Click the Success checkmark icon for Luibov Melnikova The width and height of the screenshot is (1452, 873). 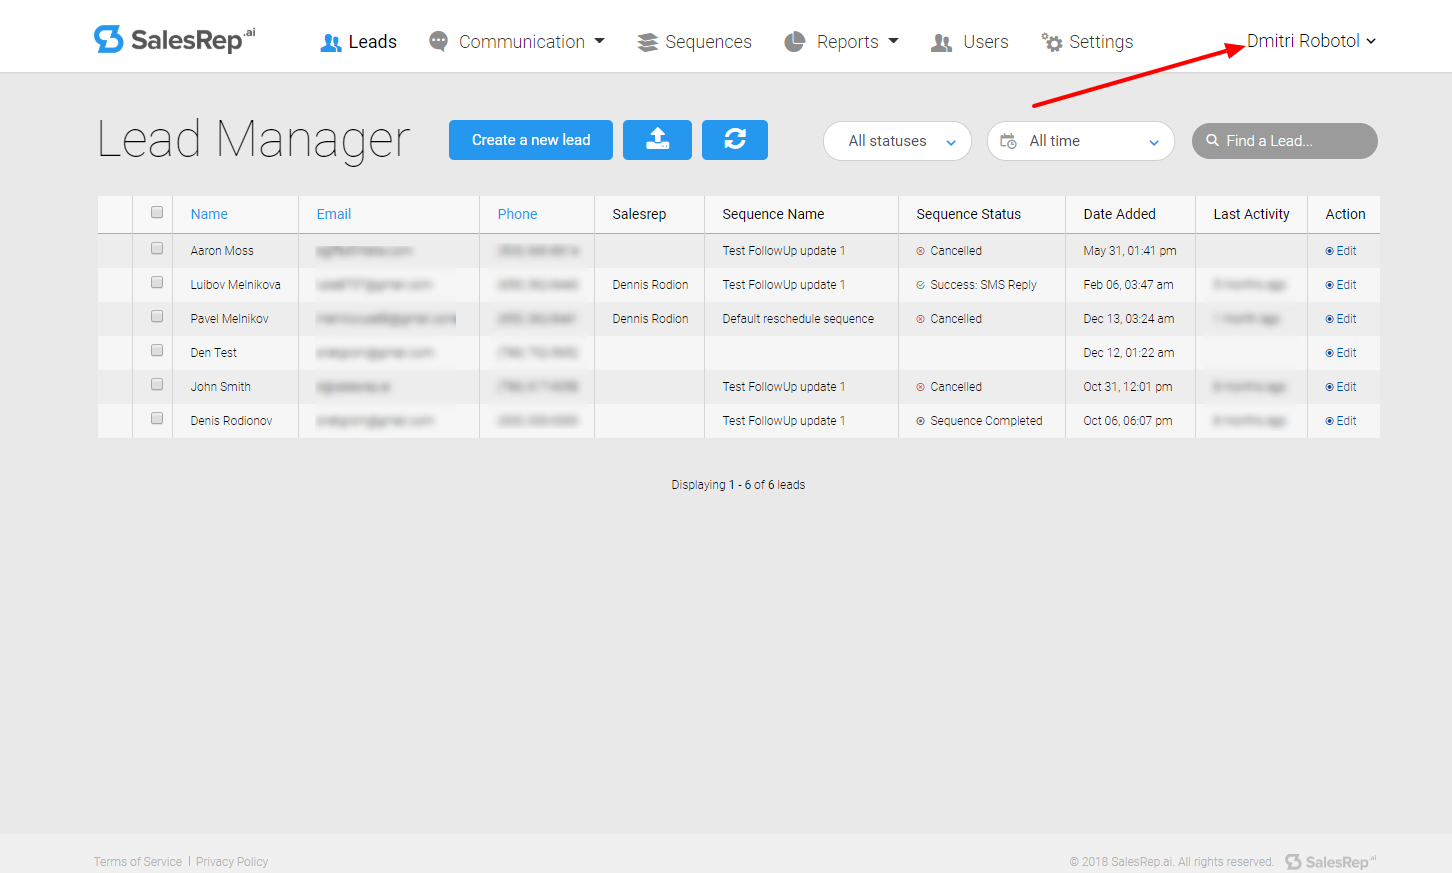tap(920, 285)
